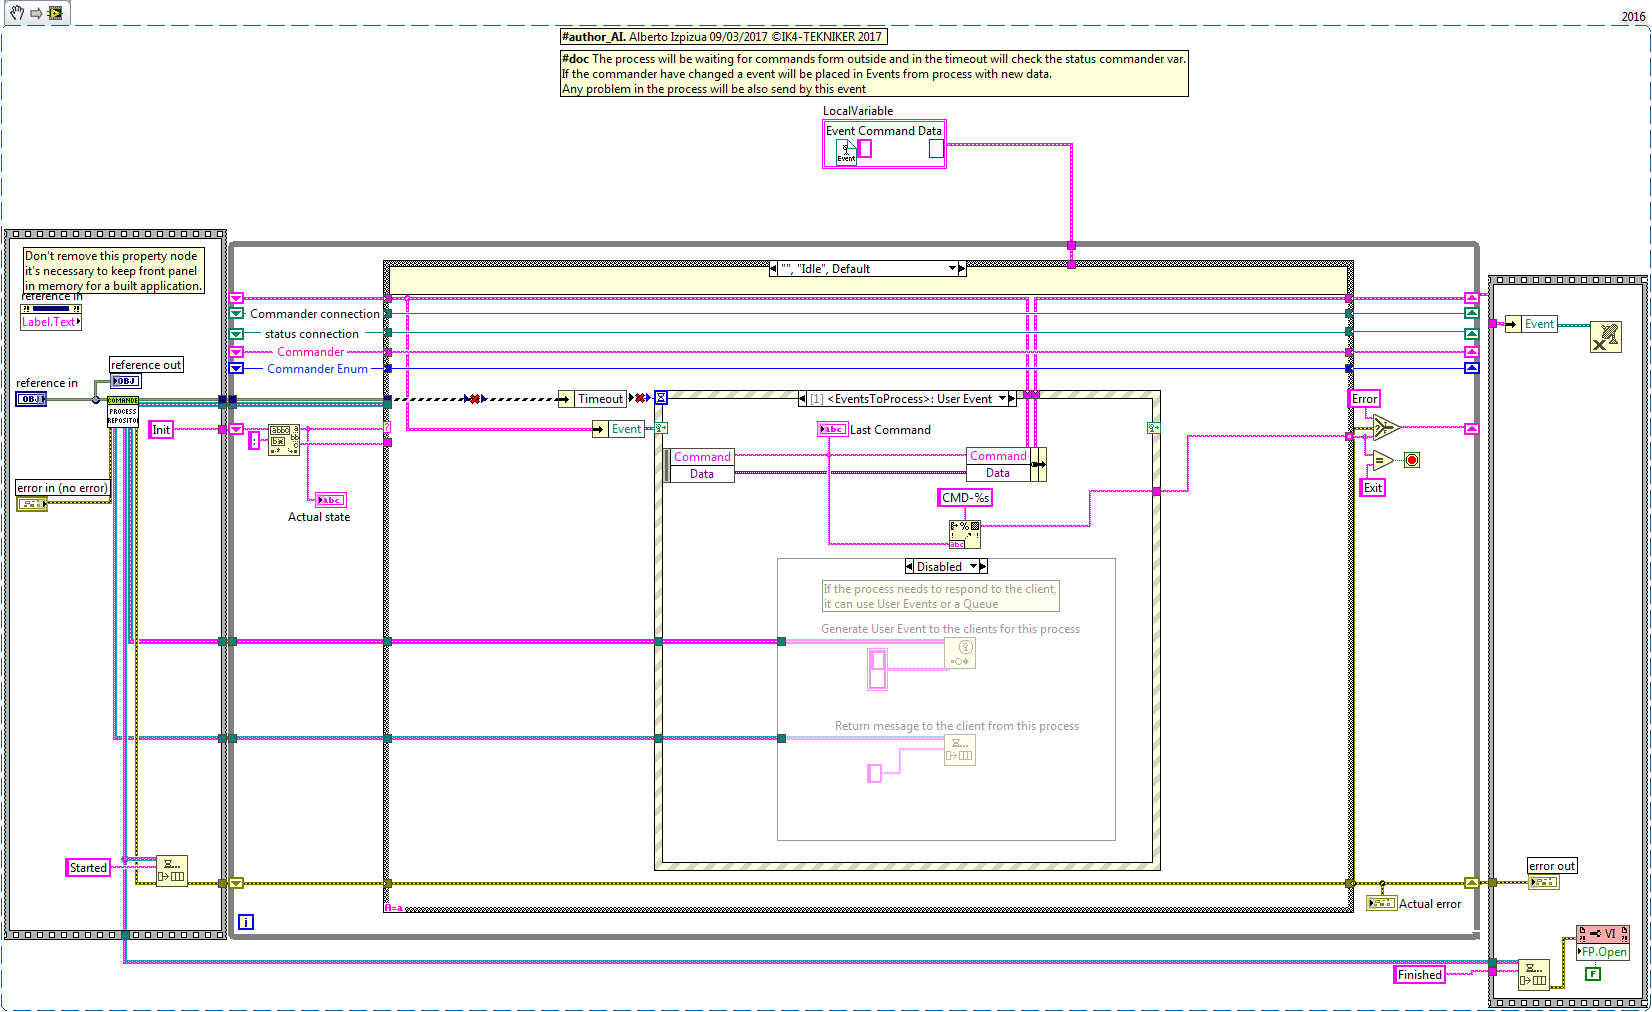Click the 'Last Command' string terminal
Image resolution: width=1652 pixels, height=1012 pixels.
tap(833, 429)
